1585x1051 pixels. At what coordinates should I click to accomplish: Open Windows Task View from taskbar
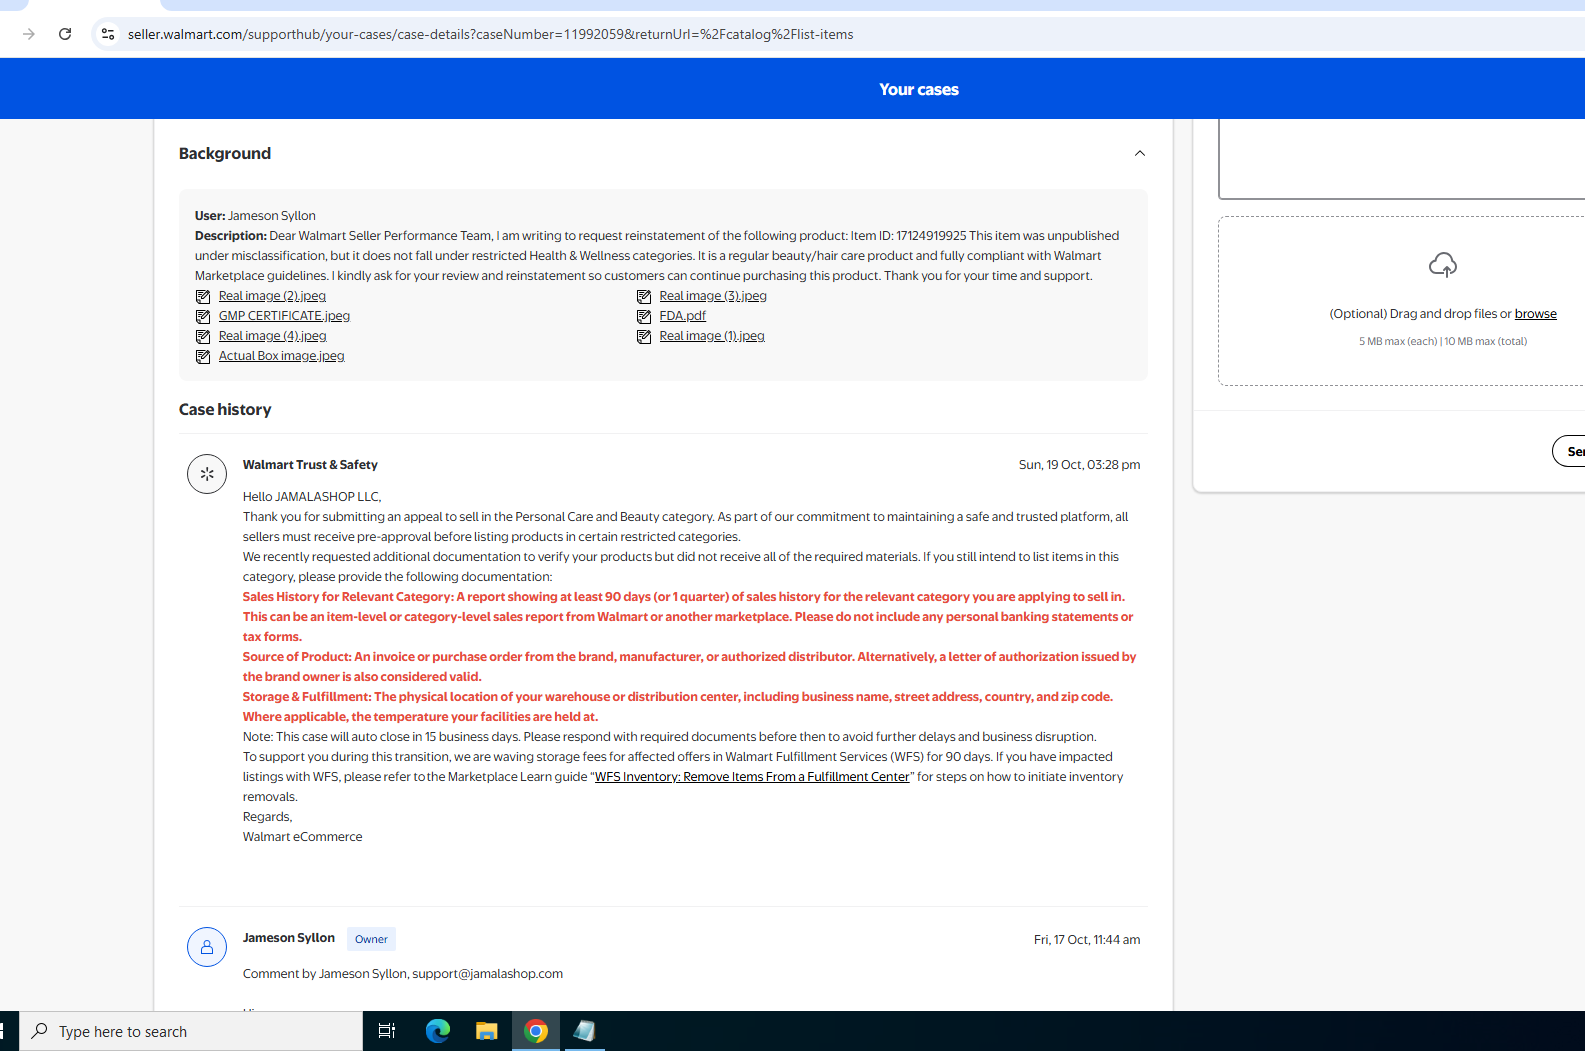point(387,1031)
